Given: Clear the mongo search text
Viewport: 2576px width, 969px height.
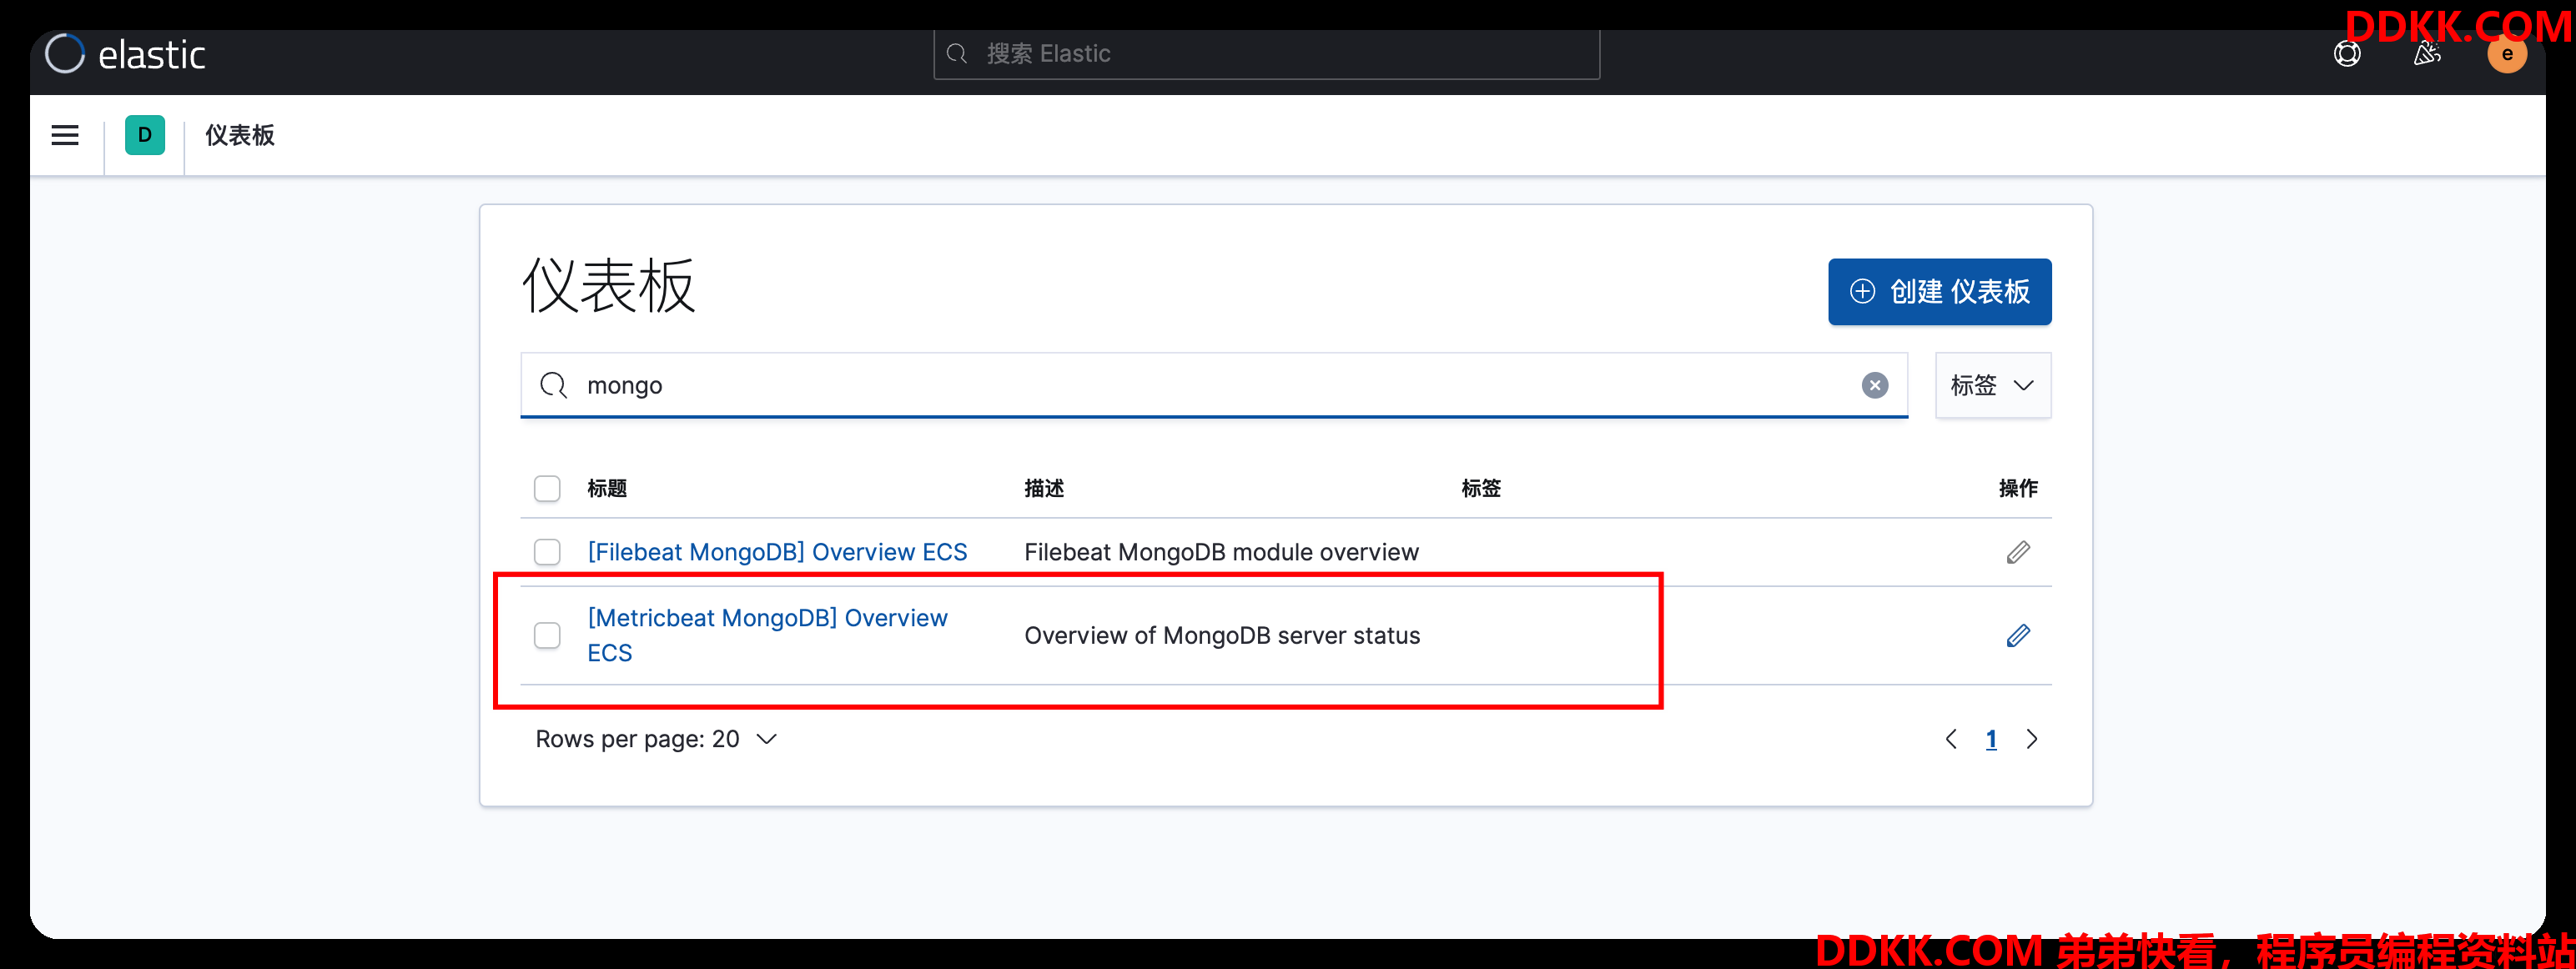Looking at the screenshot, I should (1875, 385).
